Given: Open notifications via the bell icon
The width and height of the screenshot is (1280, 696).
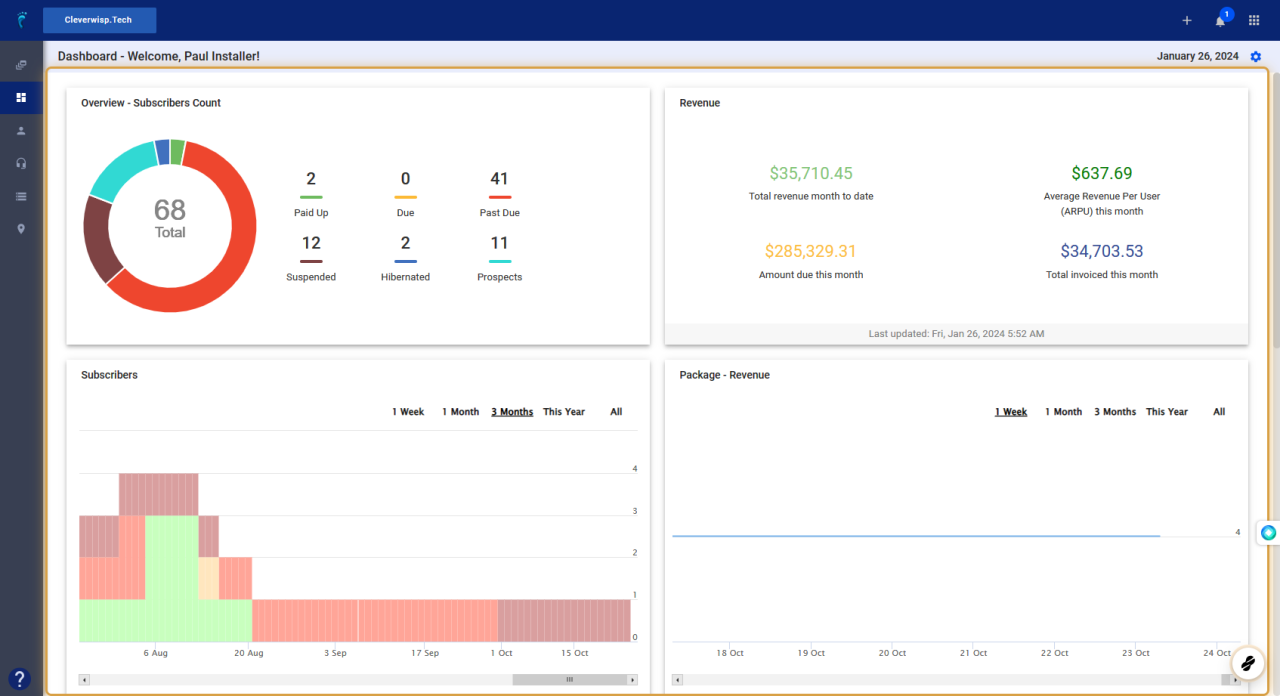Looking at the screenshot, I should (1220, 20).
